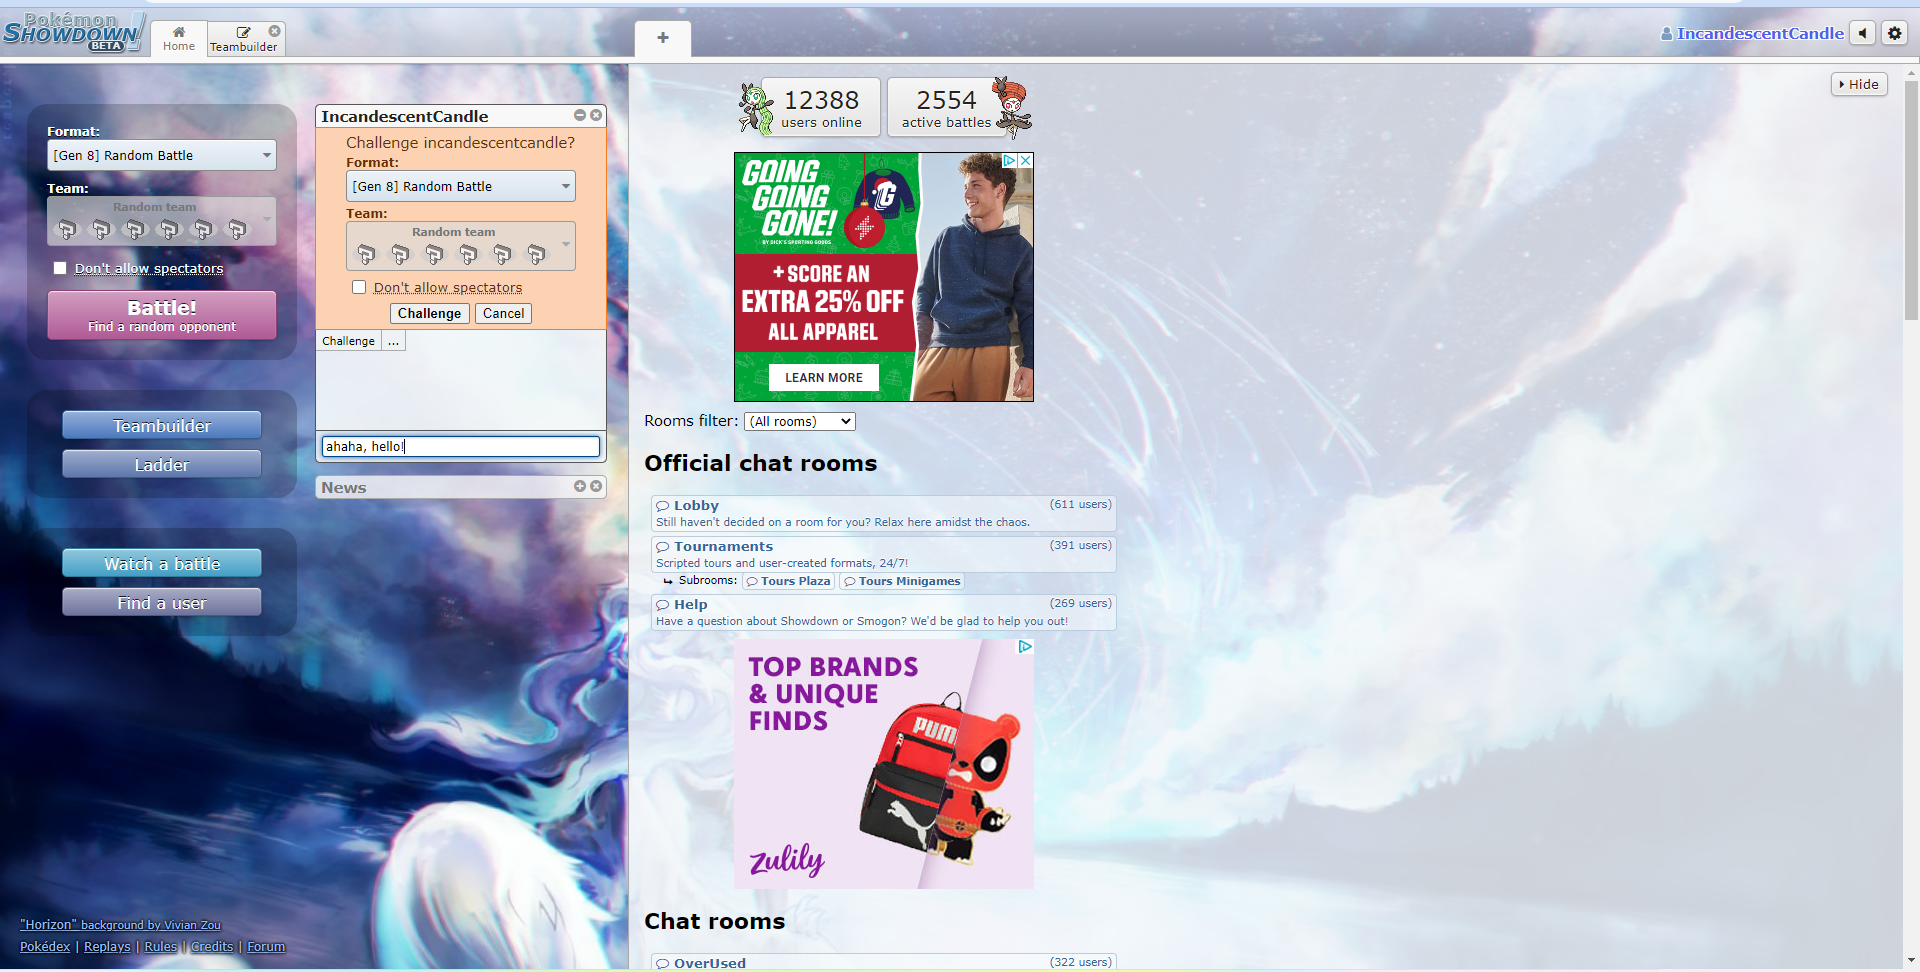Screen dimensions: 1920x972
Task: Click Find a user
Action: coord(162,602)
